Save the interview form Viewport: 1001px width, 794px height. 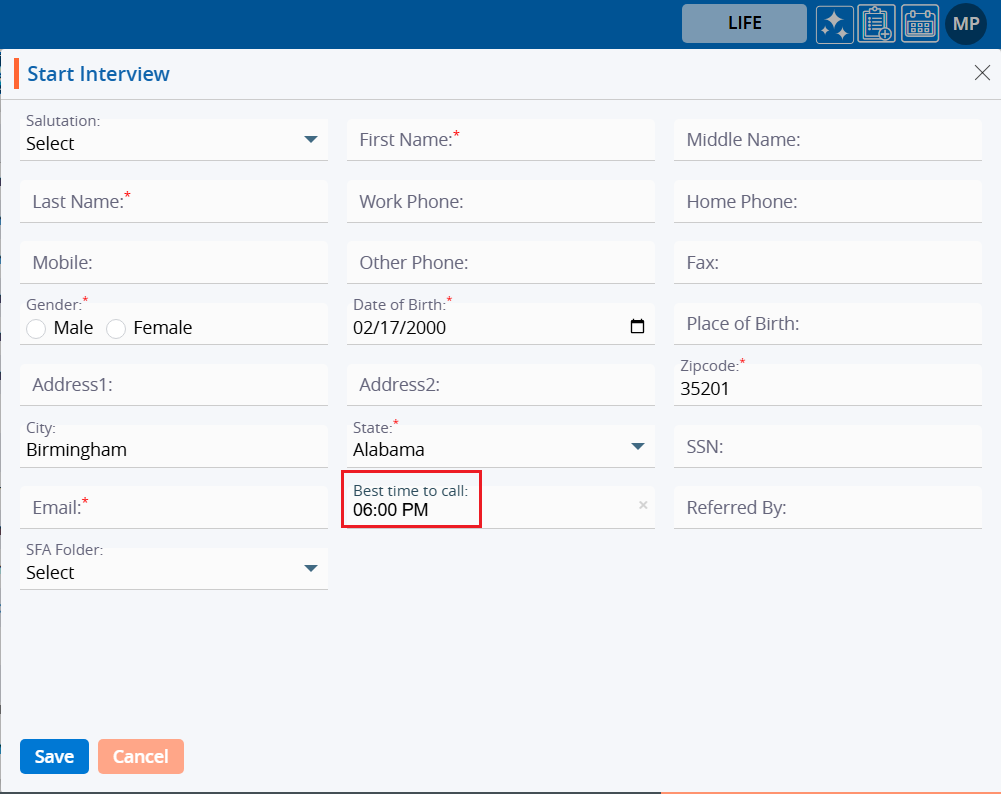[x=54, y=757]
